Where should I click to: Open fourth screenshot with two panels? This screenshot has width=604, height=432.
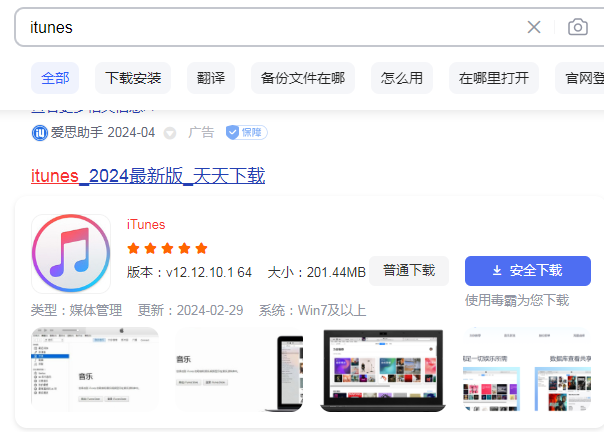coord(527,369)
